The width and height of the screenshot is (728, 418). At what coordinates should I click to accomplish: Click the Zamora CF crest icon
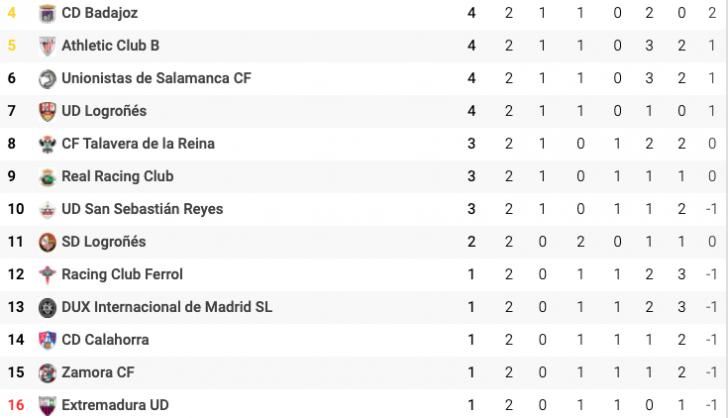pyautogui.click(x=47, y=373)
